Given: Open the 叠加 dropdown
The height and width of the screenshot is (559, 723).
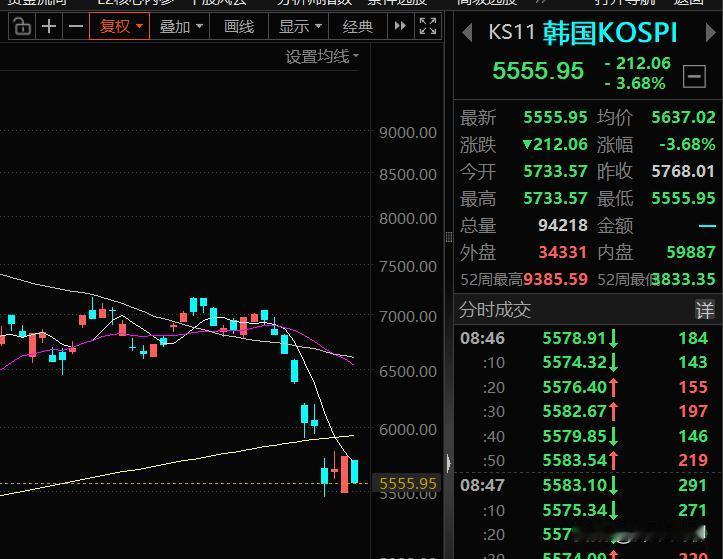Looking at the screenshot, I should tap(180, 26).
